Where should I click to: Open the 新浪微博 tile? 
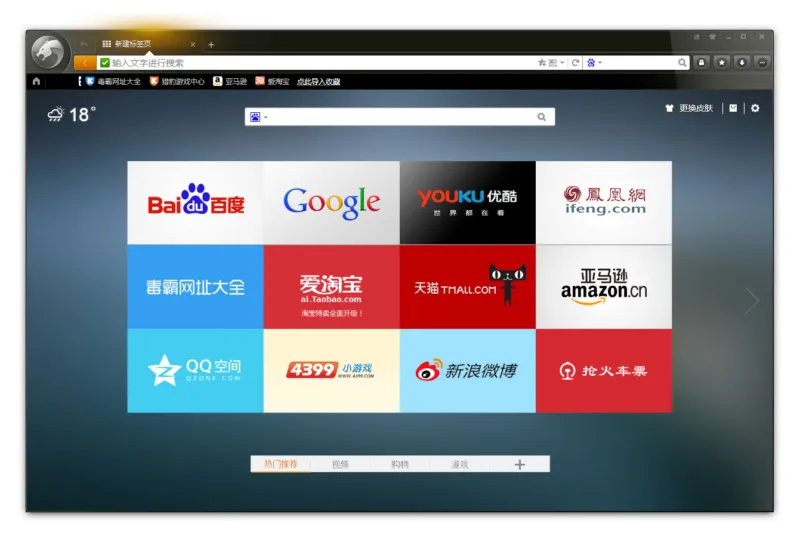(468, 371)
